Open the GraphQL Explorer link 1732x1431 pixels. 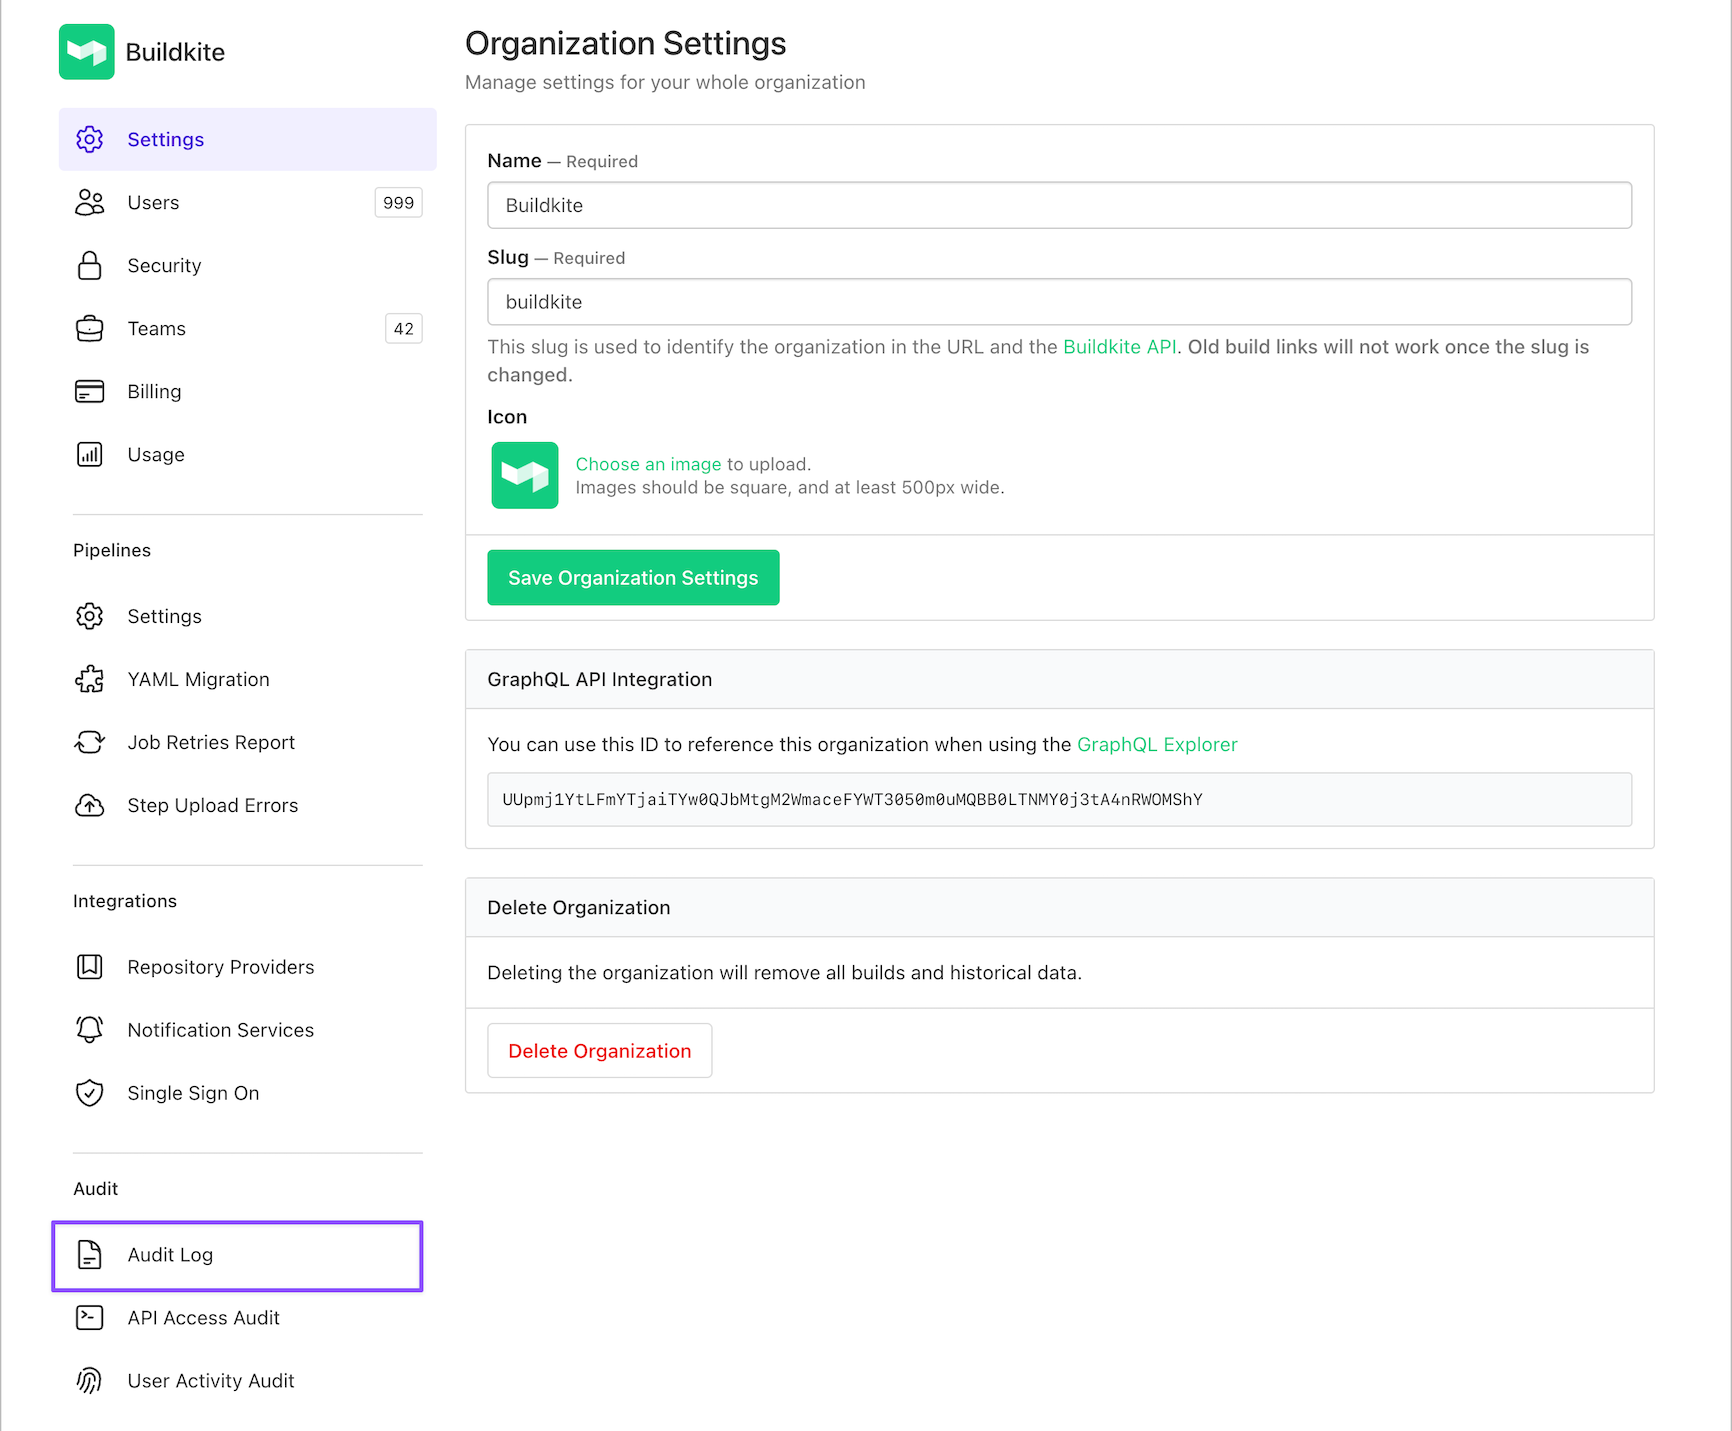[1157, 744]
